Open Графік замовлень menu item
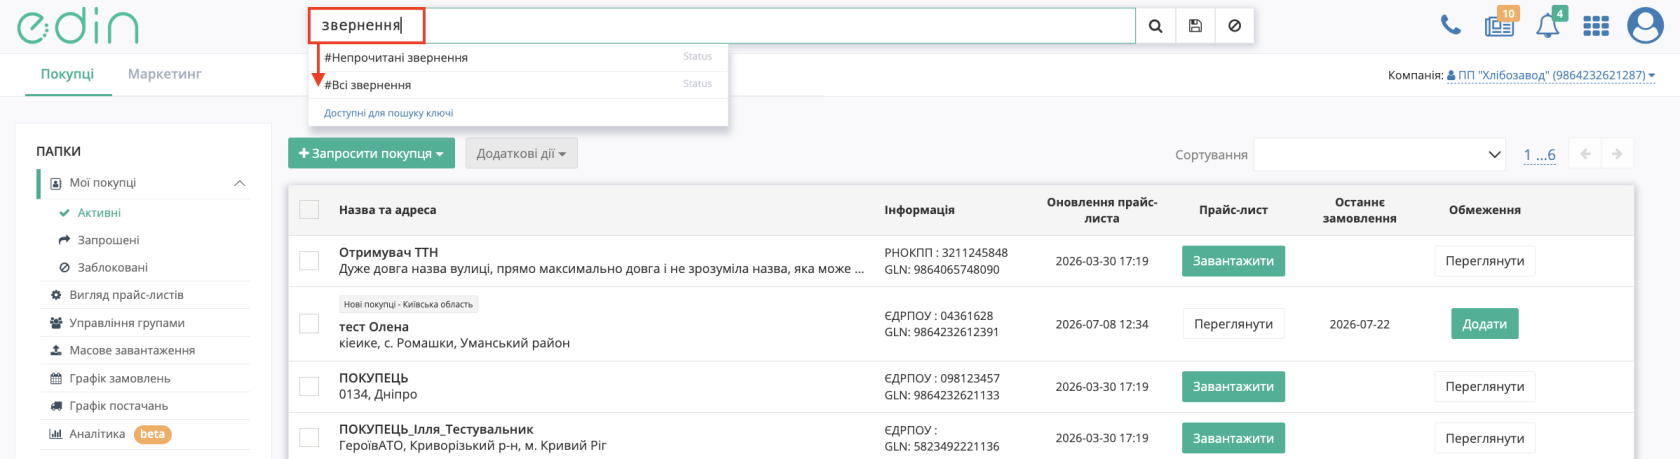The height and width of the screenshot is (459, 1680). coord(119,379)
